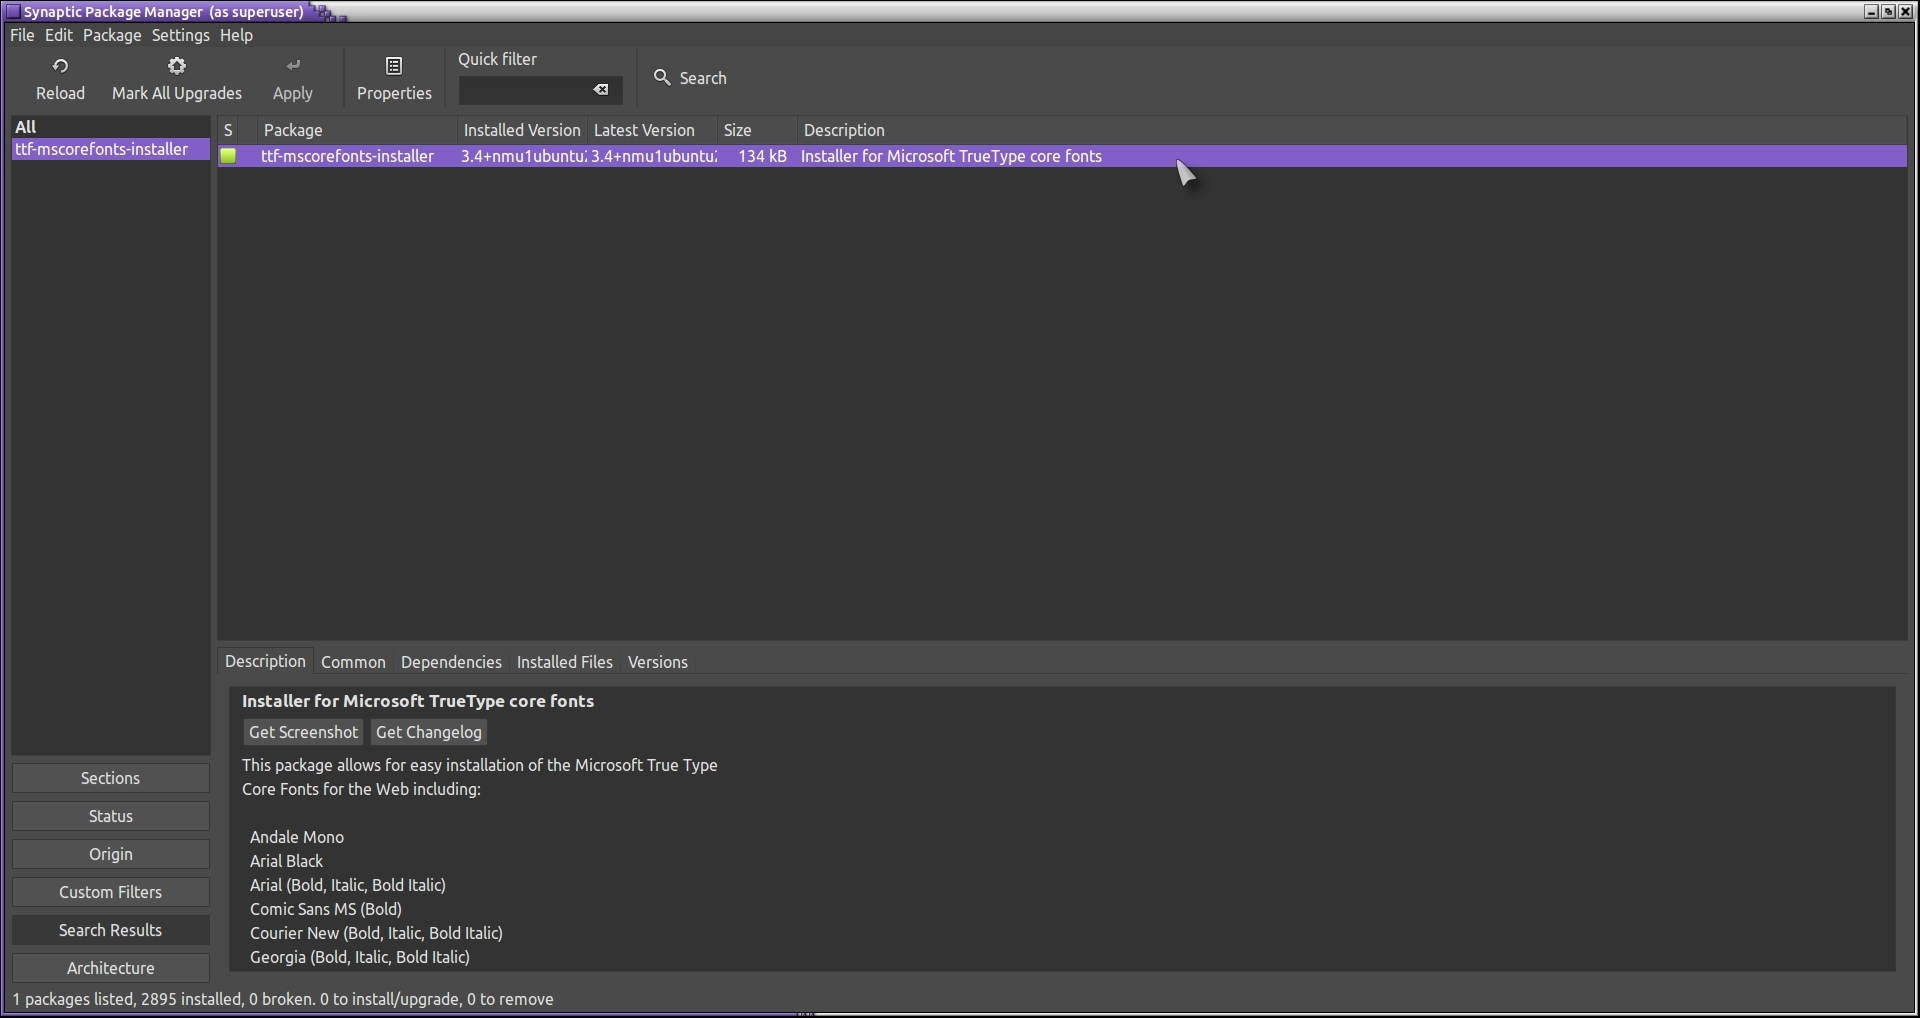Minimize the Synaptic window
This screenshot has height=1018, width=1920.
point(1871,12)
